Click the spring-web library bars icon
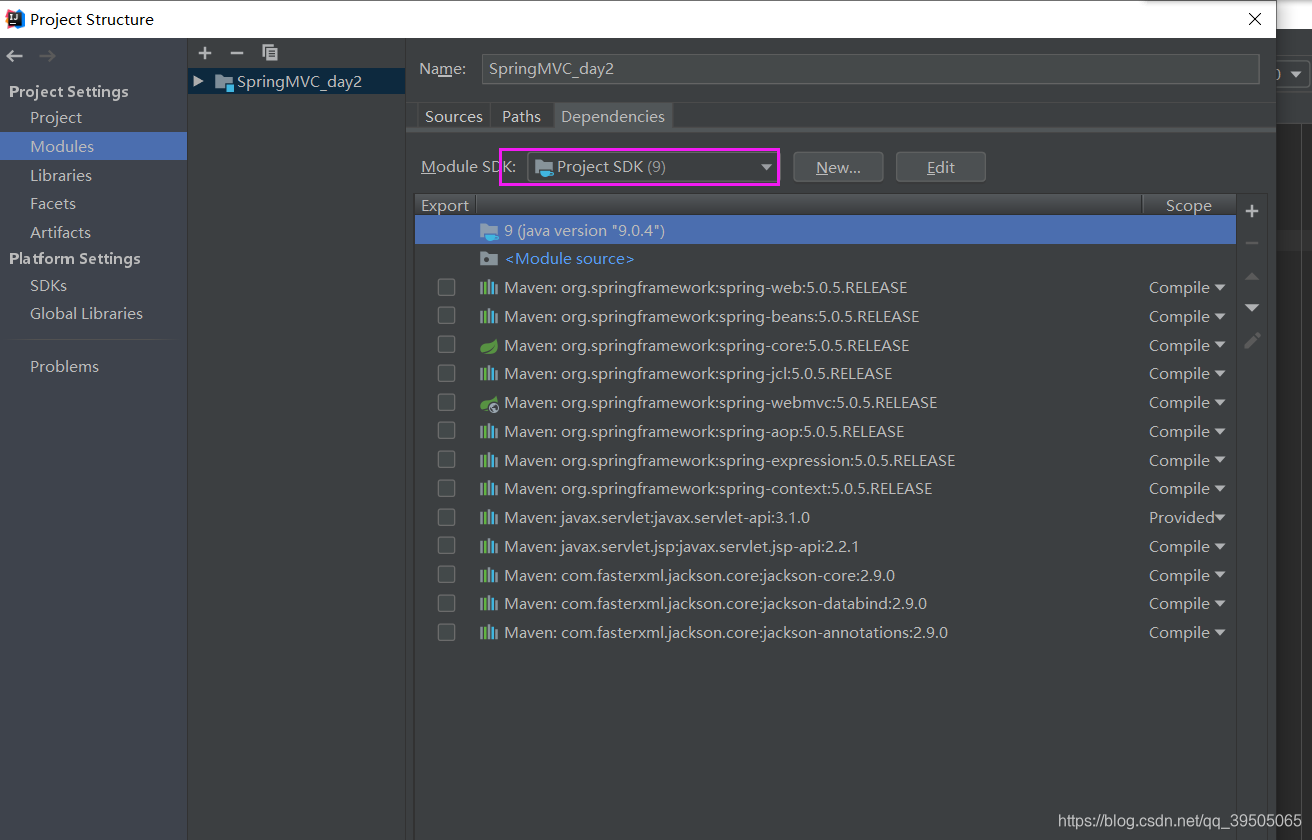Screen dimensions: 1312x840 (x=489, y=288)
